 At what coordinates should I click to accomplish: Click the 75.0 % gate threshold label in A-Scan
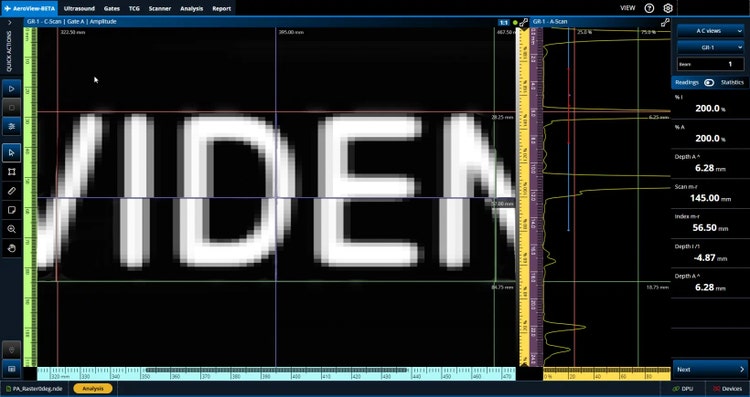click(x=648, y=33)
